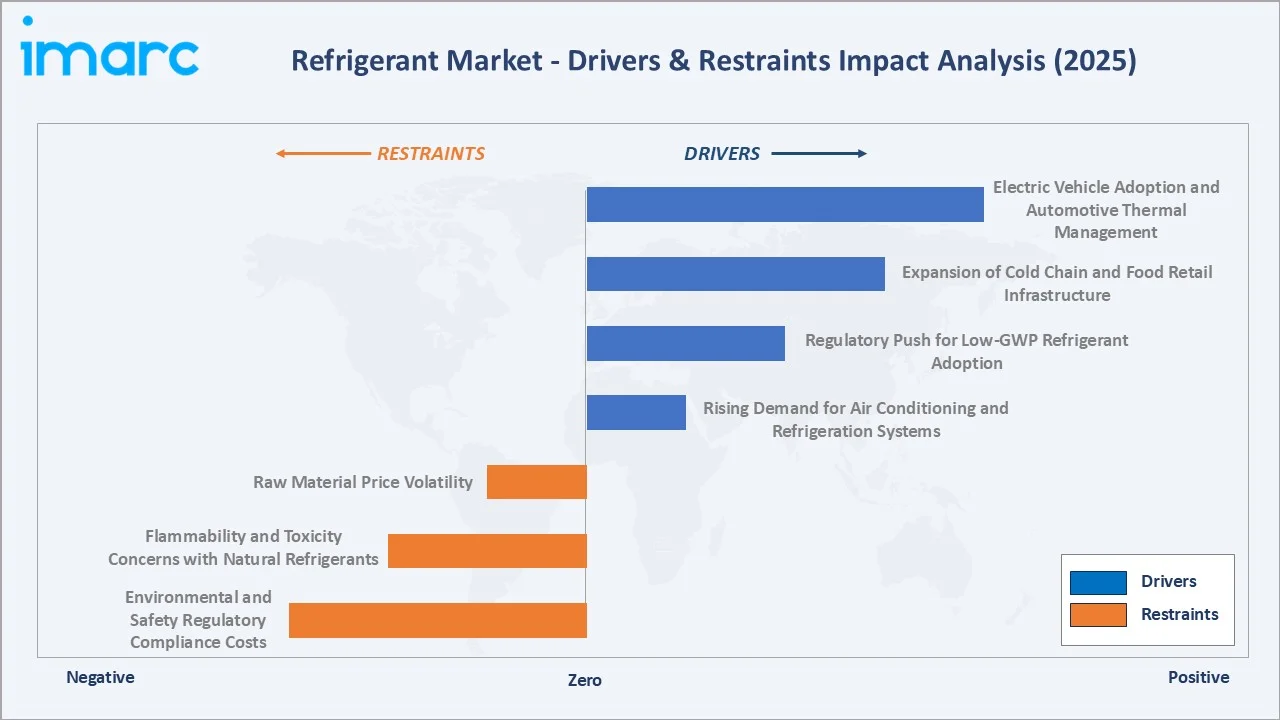Select the Environmental and Safety Regulatory bar

click(438, 620)
